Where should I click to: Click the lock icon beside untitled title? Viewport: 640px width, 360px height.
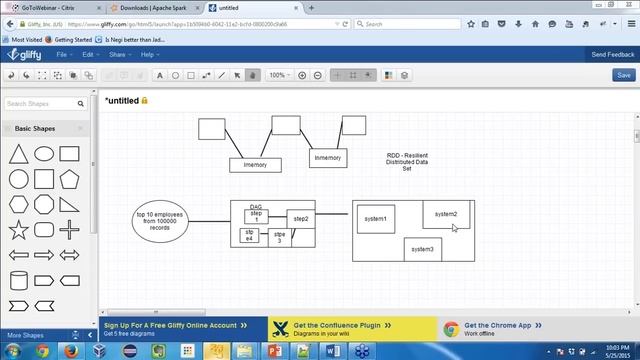tap(144, 100)
